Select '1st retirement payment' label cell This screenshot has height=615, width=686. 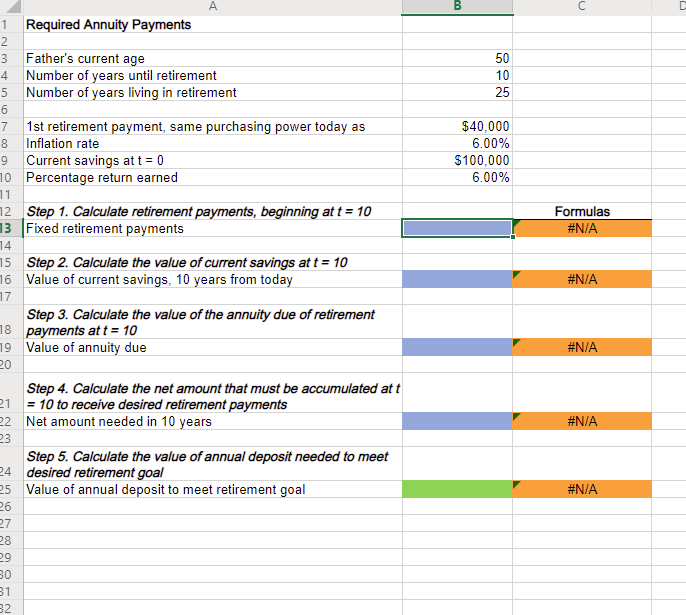pyautogui.click(x=213, y=126)
